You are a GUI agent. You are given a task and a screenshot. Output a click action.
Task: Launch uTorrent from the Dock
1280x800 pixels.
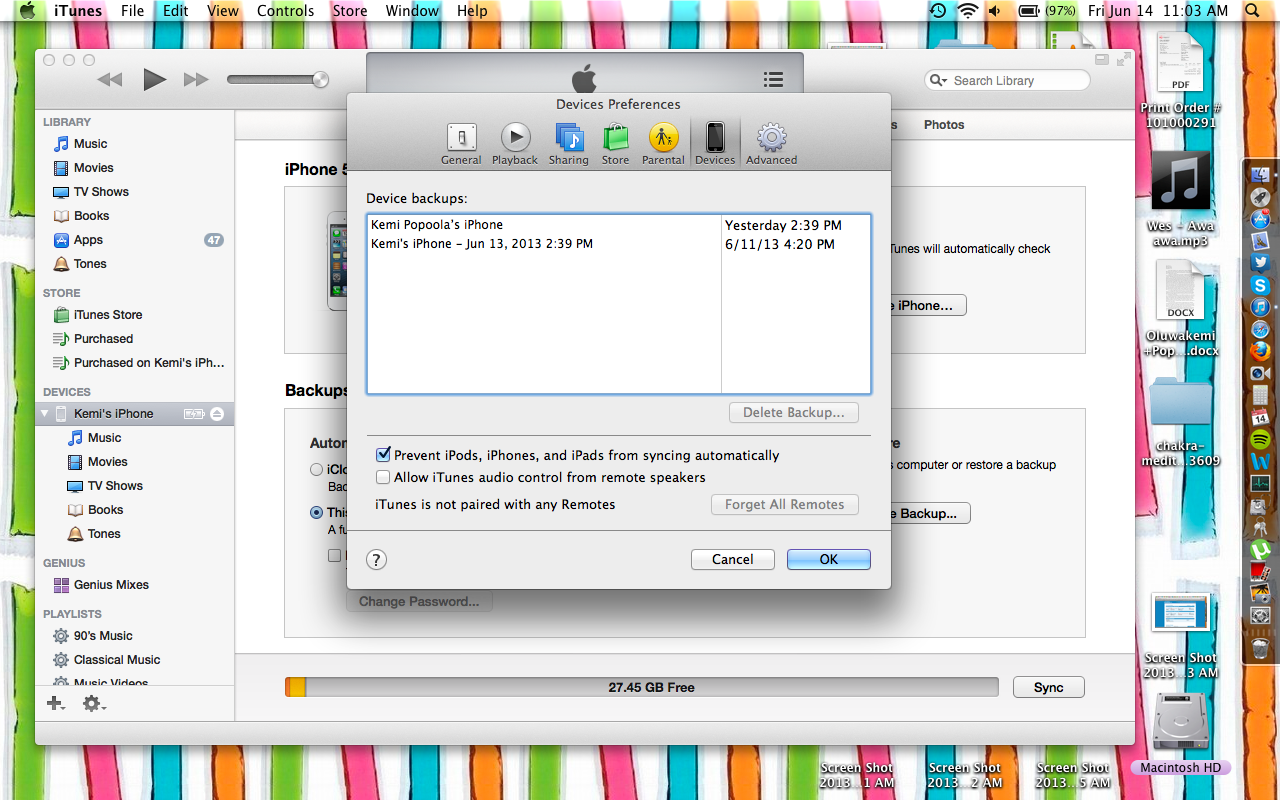coord(1260,549)
